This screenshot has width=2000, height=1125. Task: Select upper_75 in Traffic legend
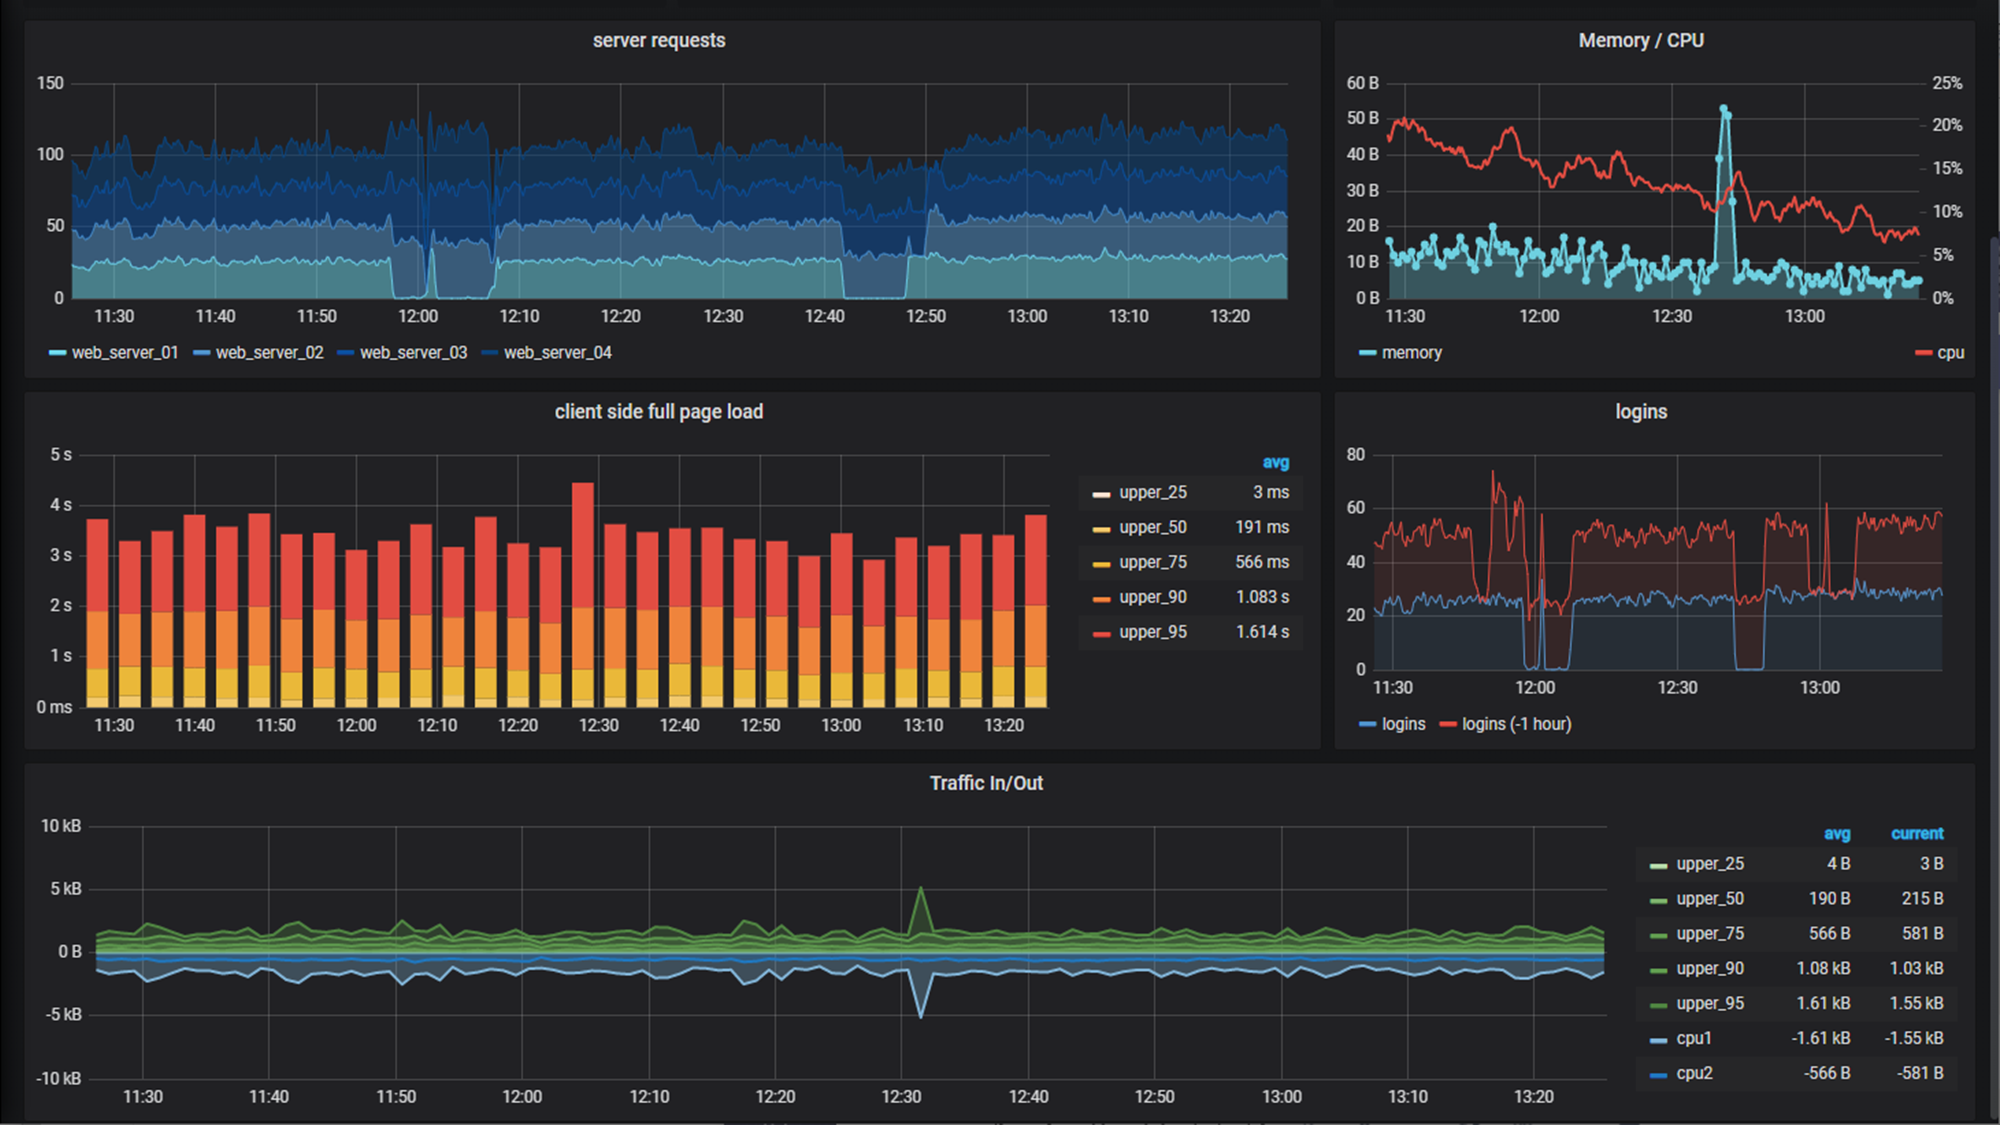pos(1710,934)
